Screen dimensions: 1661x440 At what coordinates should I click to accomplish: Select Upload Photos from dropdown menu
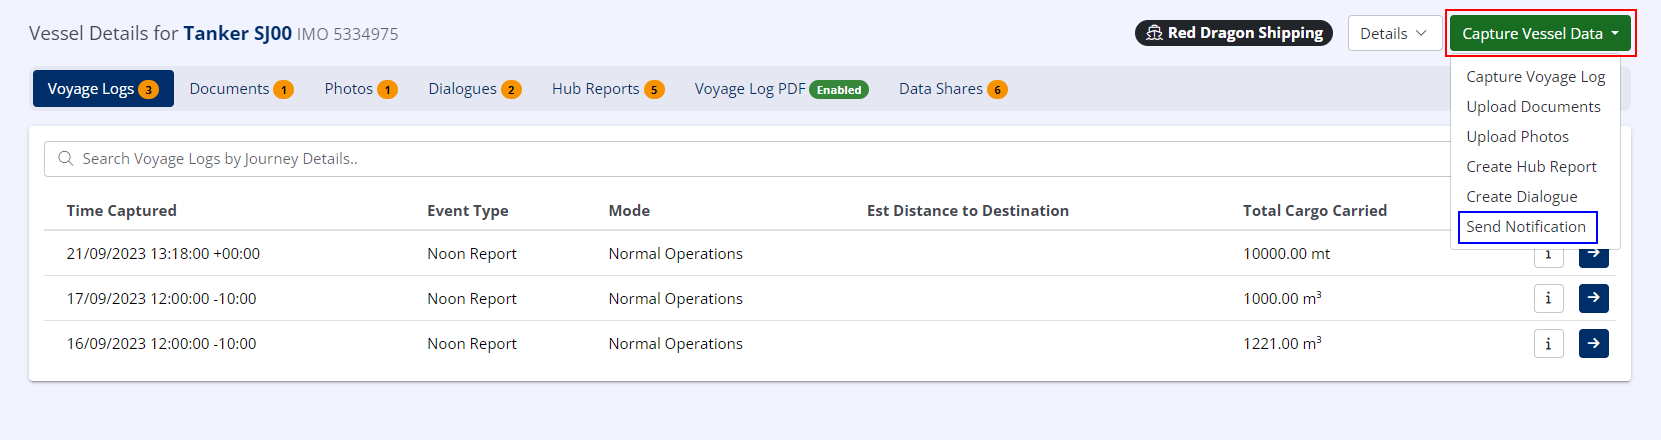click(x=1517, y=137)
